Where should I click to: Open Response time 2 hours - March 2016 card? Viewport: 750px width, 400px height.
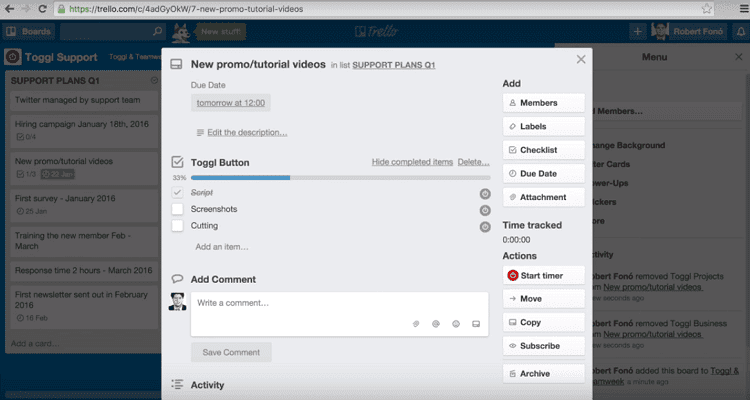tap(84, 270)
